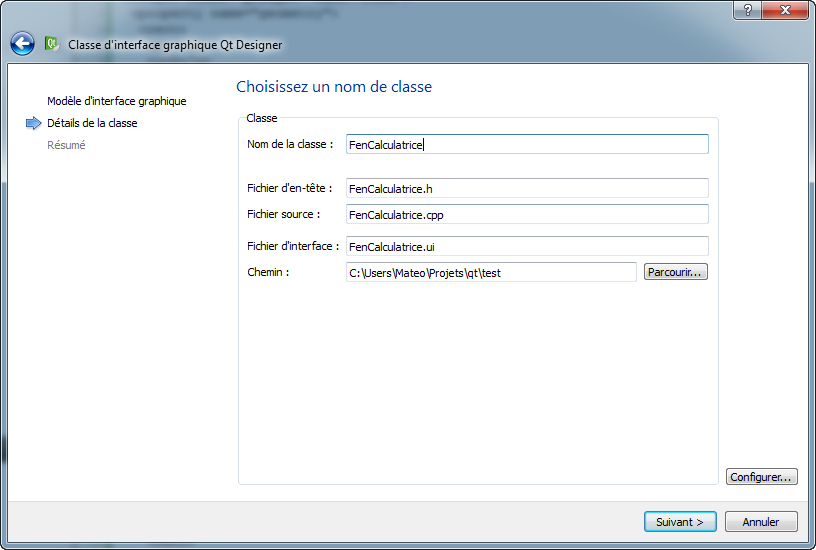Select the "Modèle d'interface graphique" step

pyautogui.click(x=116, y=101)
